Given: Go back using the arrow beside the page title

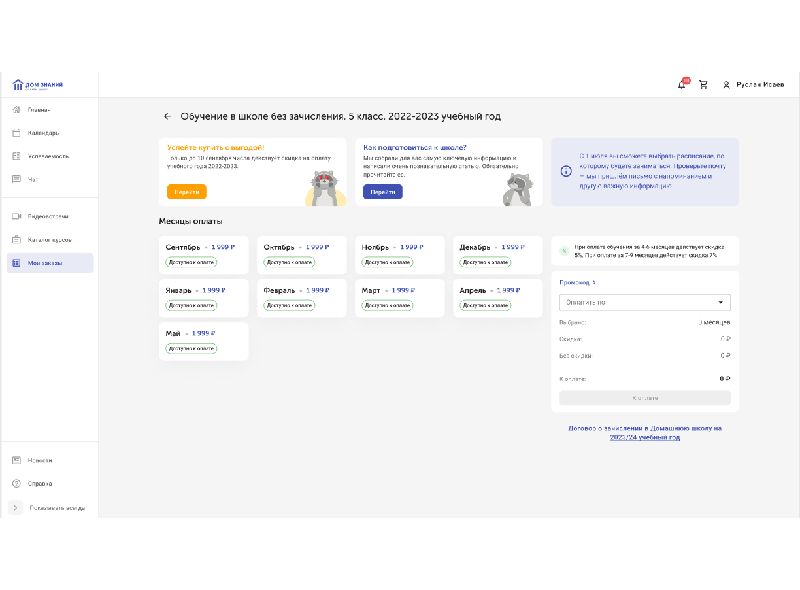Looking at the screenshot, I should coord(167,116).
